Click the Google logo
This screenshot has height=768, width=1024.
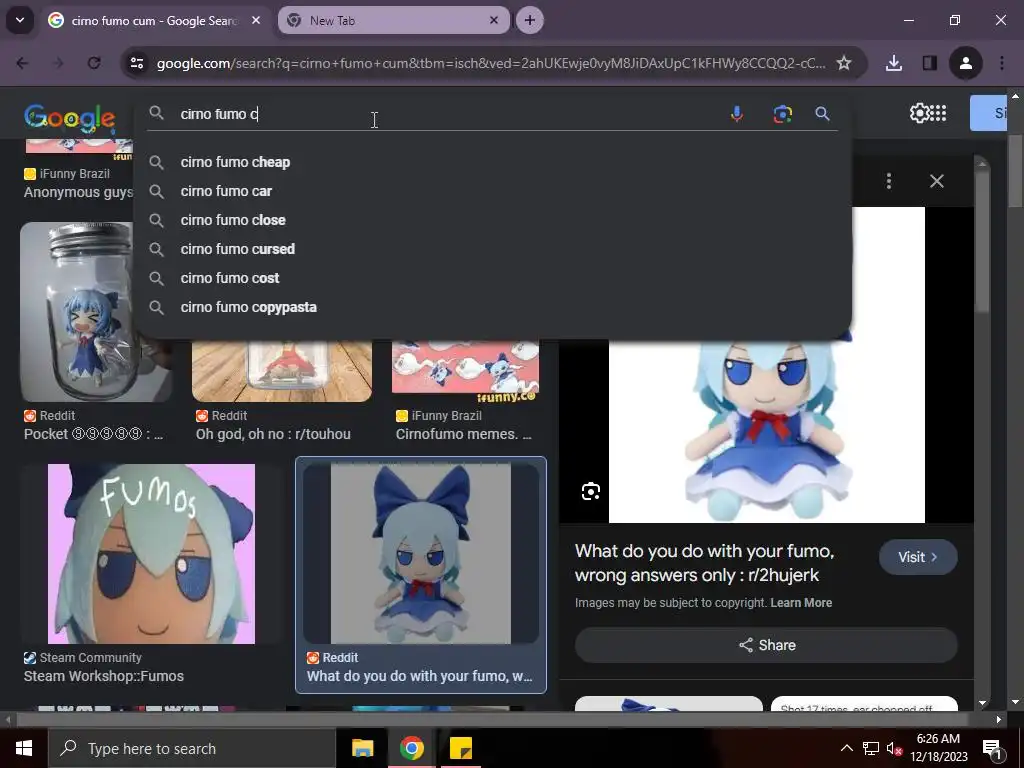[x=70, y=118]
